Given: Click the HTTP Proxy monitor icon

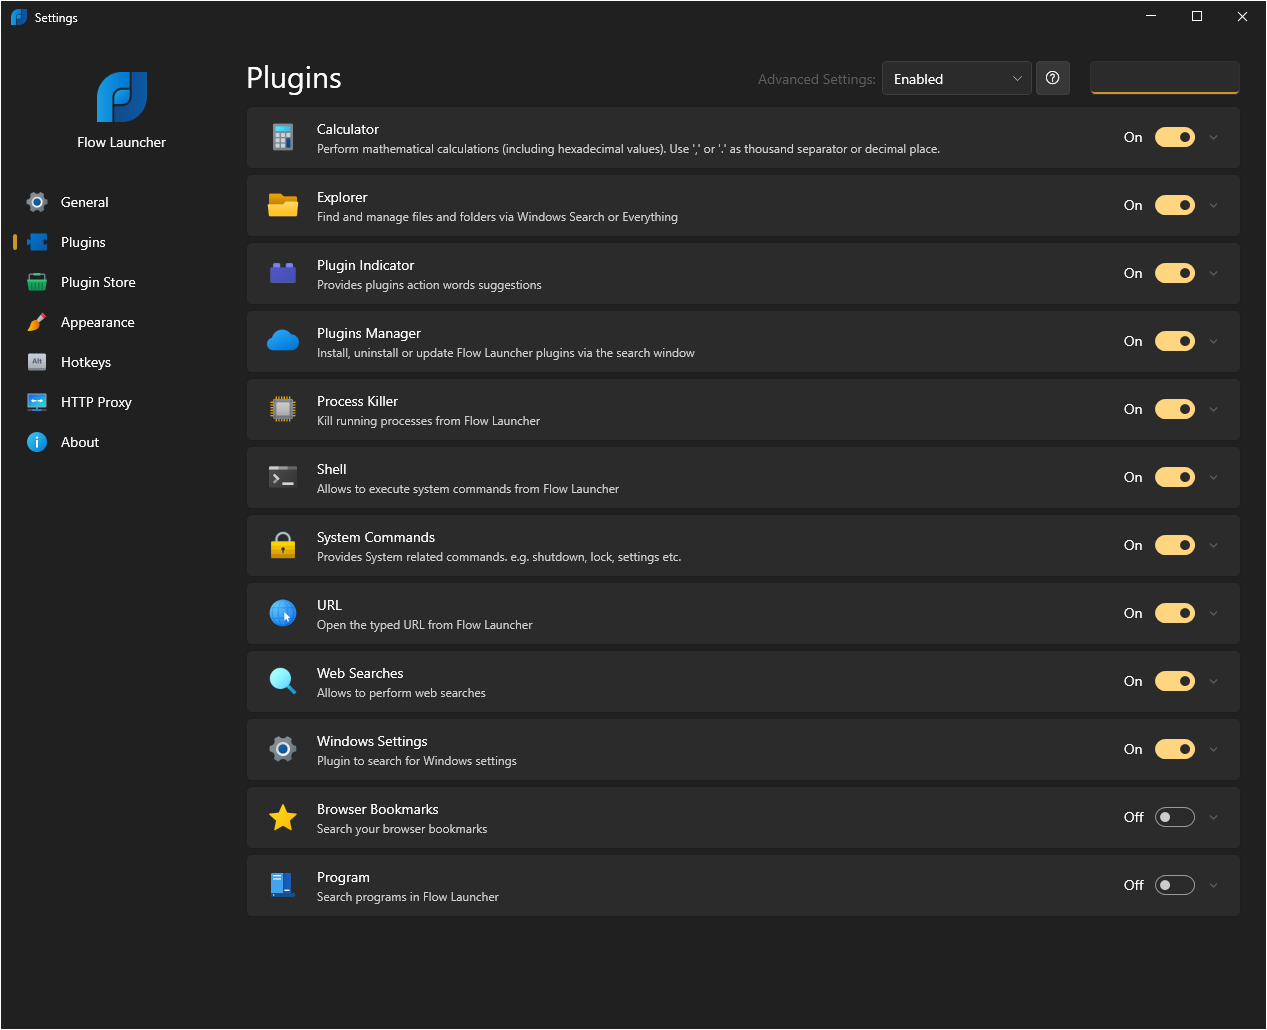Looking at the screenshot, I should 37,402.
